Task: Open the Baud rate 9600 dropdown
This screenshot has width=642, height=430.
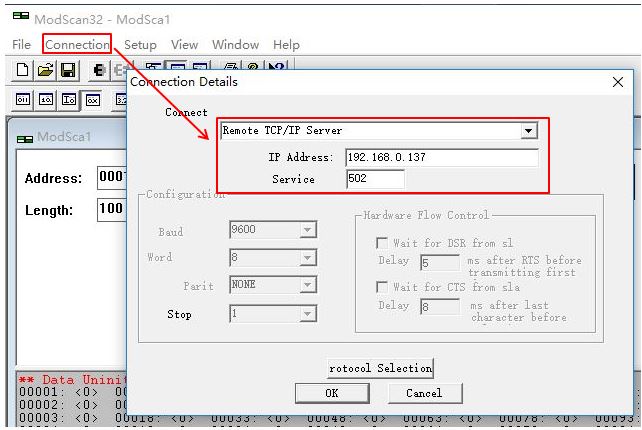Action: click(x=308, y=229)
